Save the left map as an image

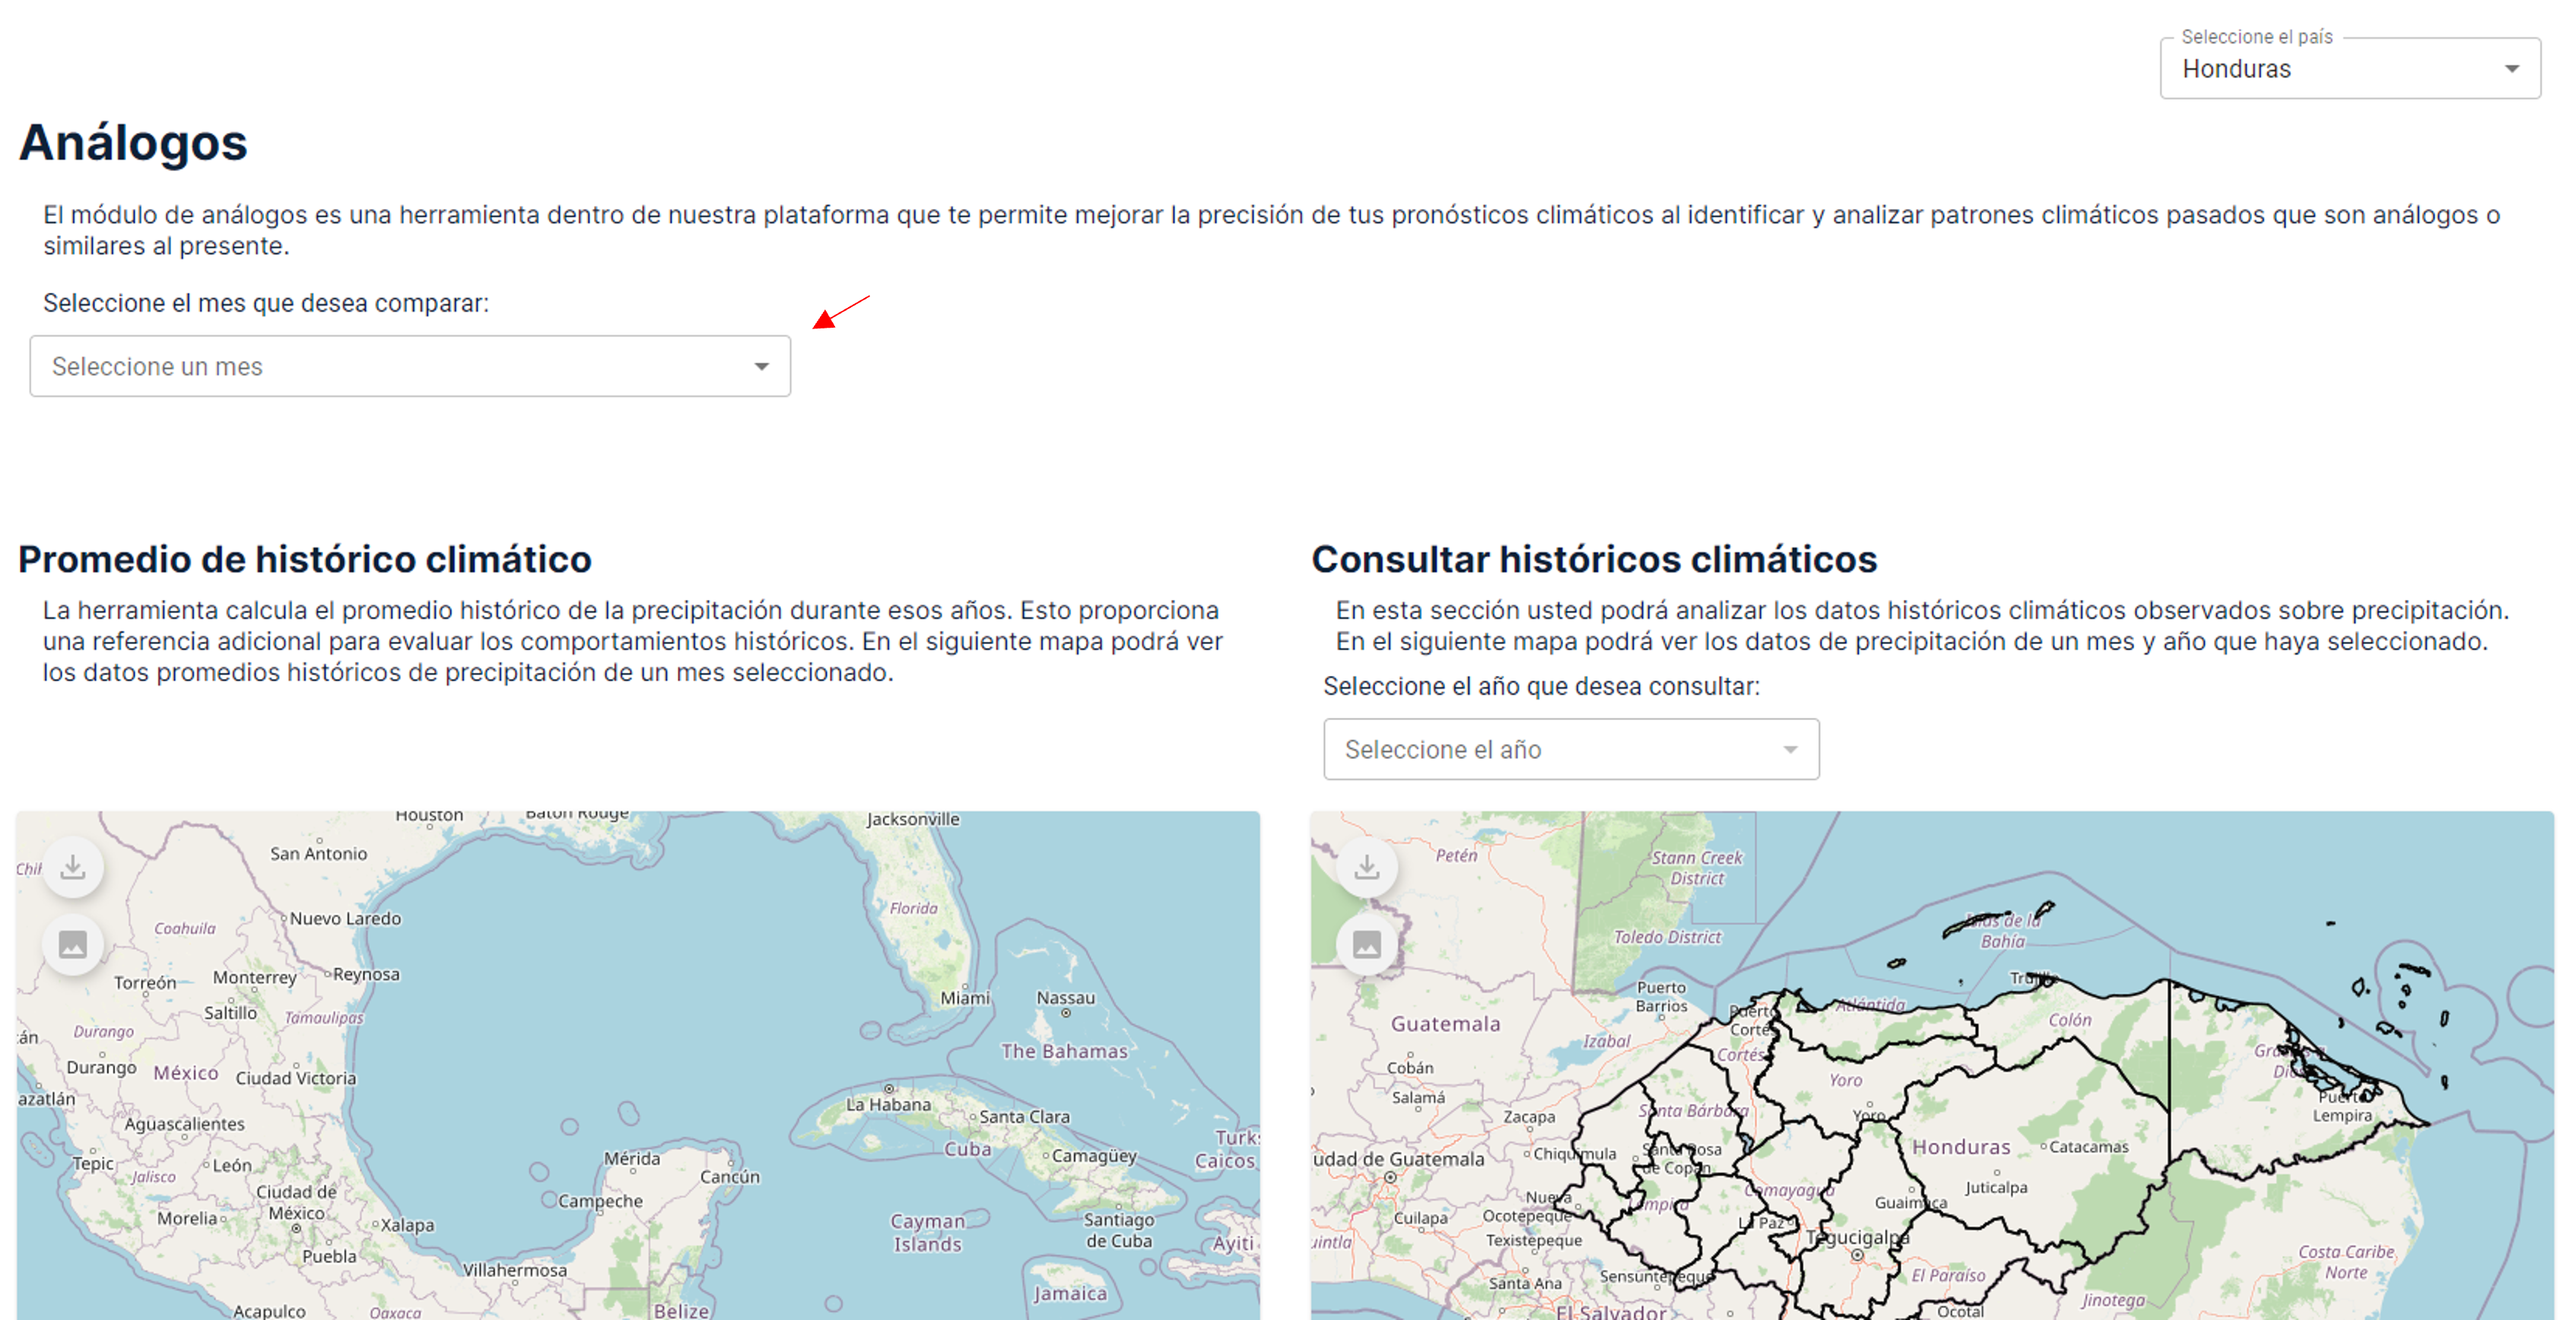point(73,944)
